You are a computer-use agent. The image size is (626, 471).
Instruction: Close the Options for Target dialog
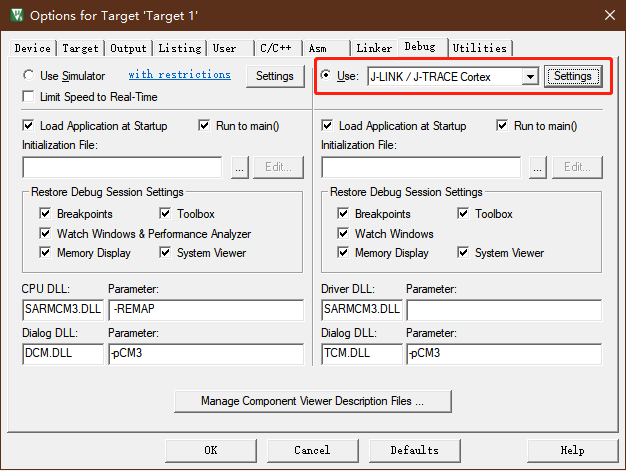coord(610,15)
